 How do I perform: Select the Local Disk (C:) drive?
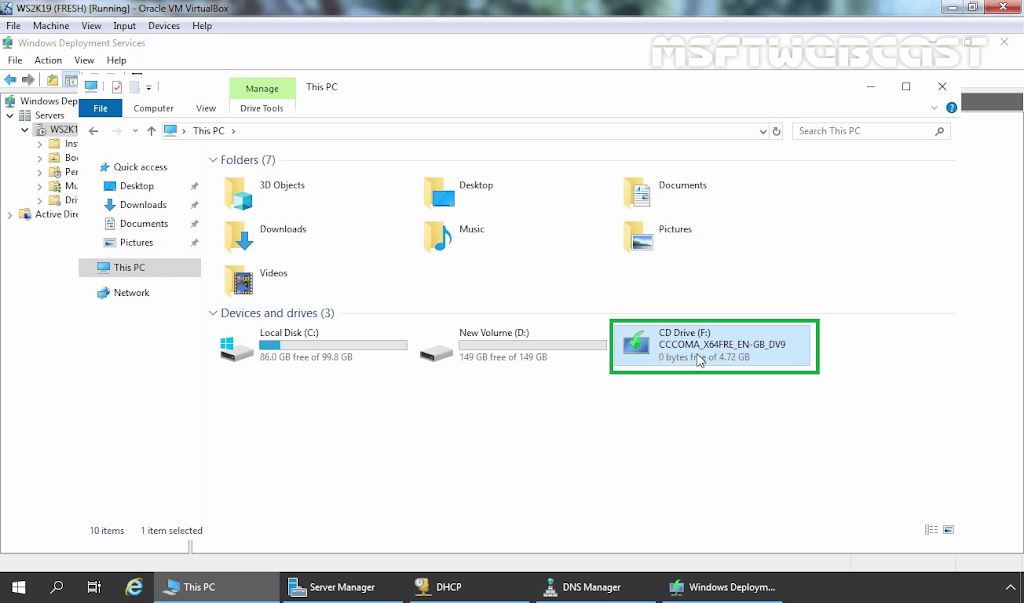(x=314, y=345)
